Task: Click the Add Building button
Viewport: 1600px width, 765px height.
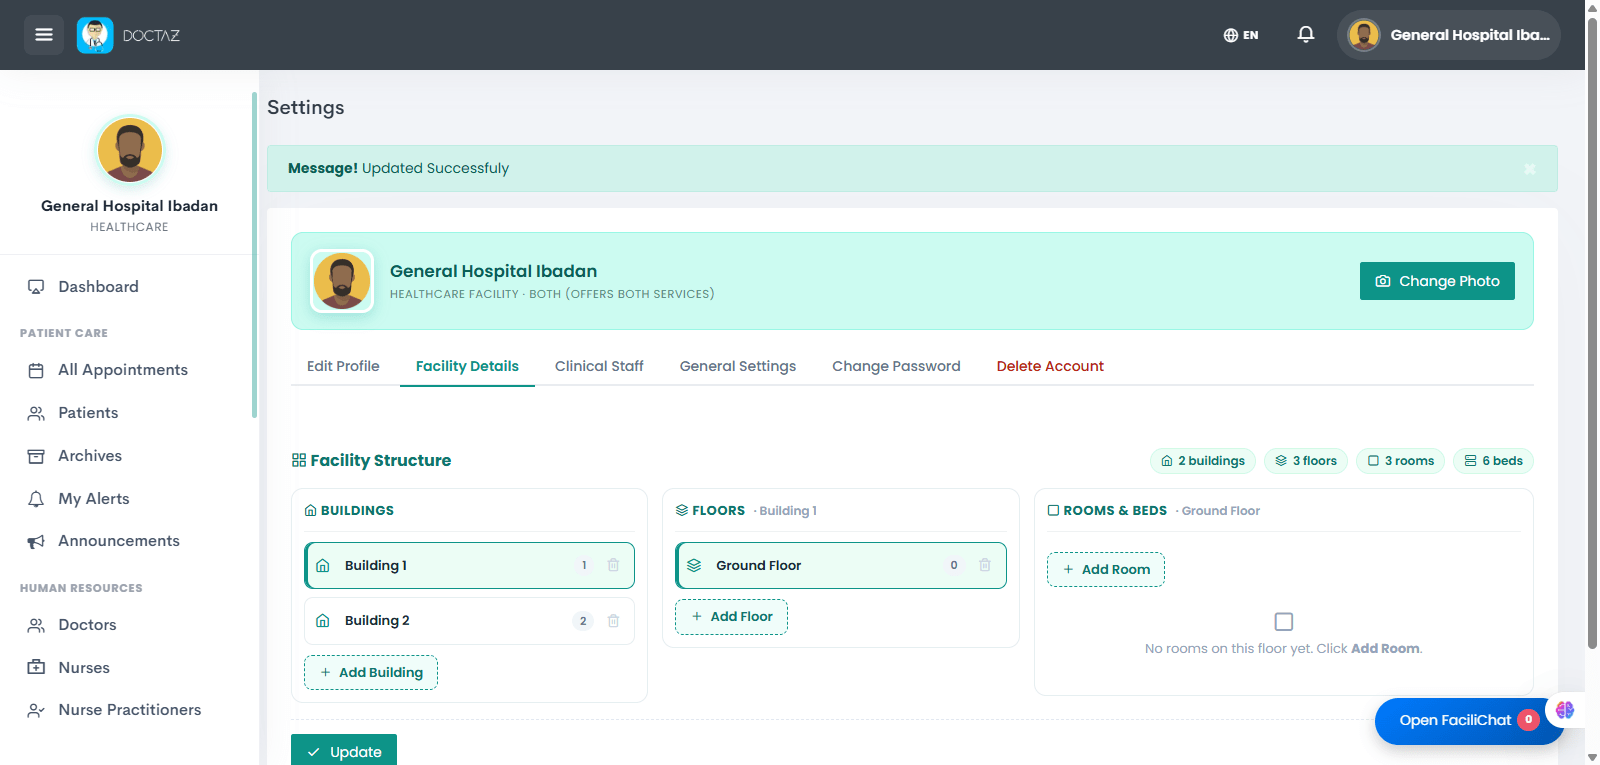Action: click(371, 673)
